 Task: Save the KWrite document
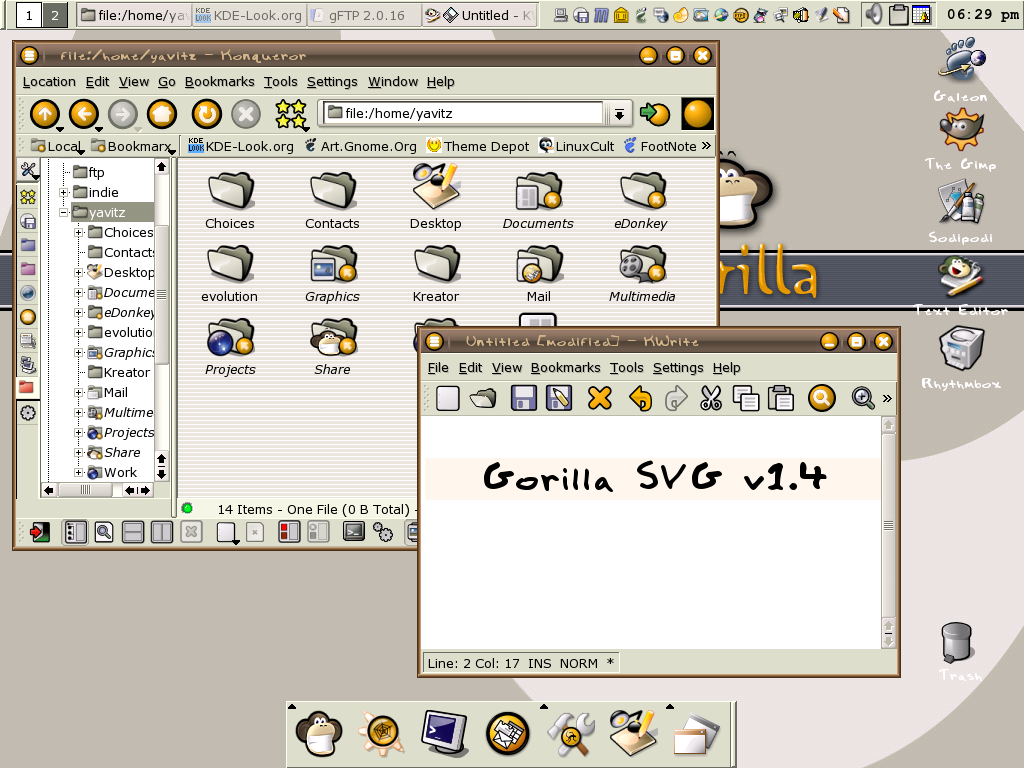pyautogui.click(x=523, y=398)
